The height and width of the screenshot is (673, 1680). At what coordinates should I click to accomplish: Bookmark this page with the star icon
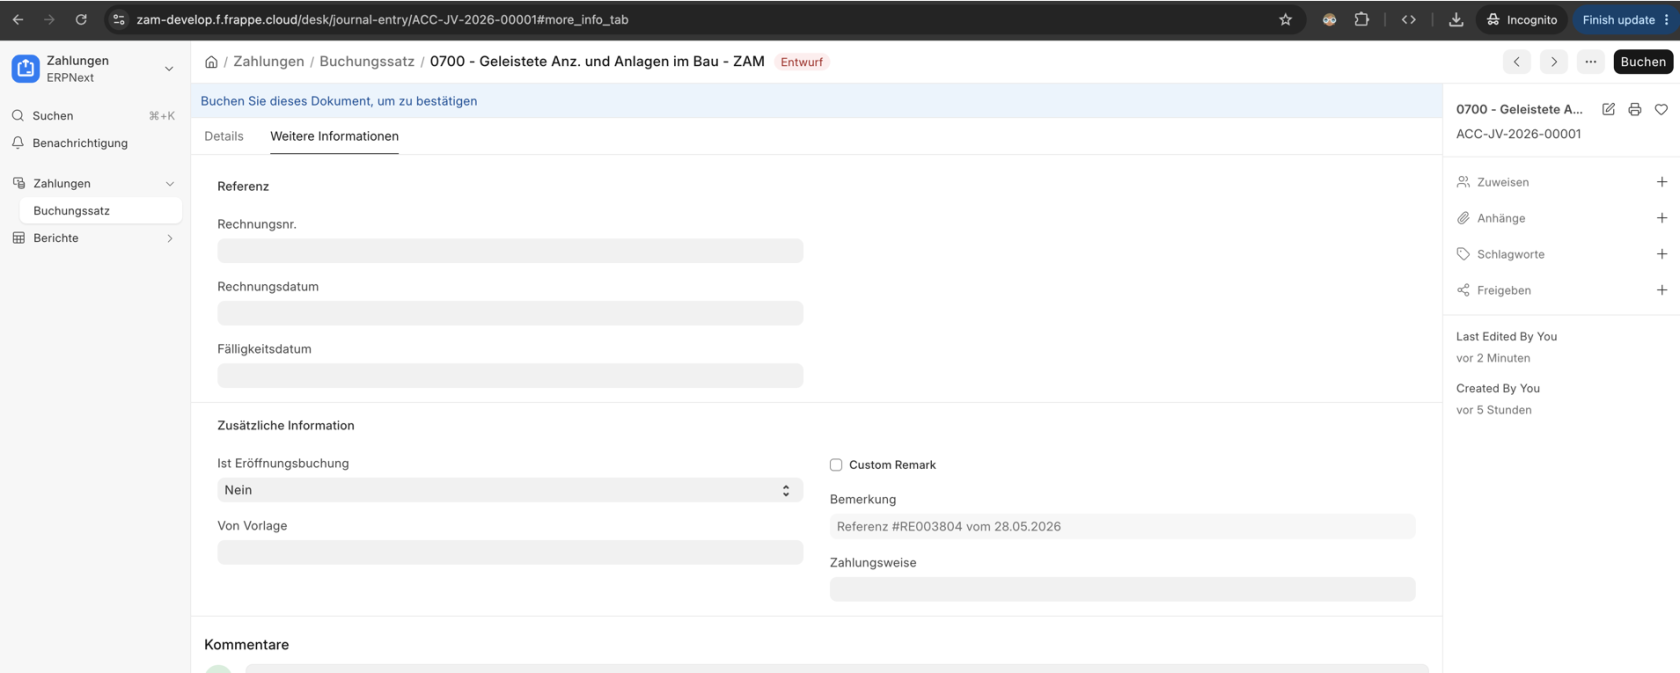[x=1286, y=19]
